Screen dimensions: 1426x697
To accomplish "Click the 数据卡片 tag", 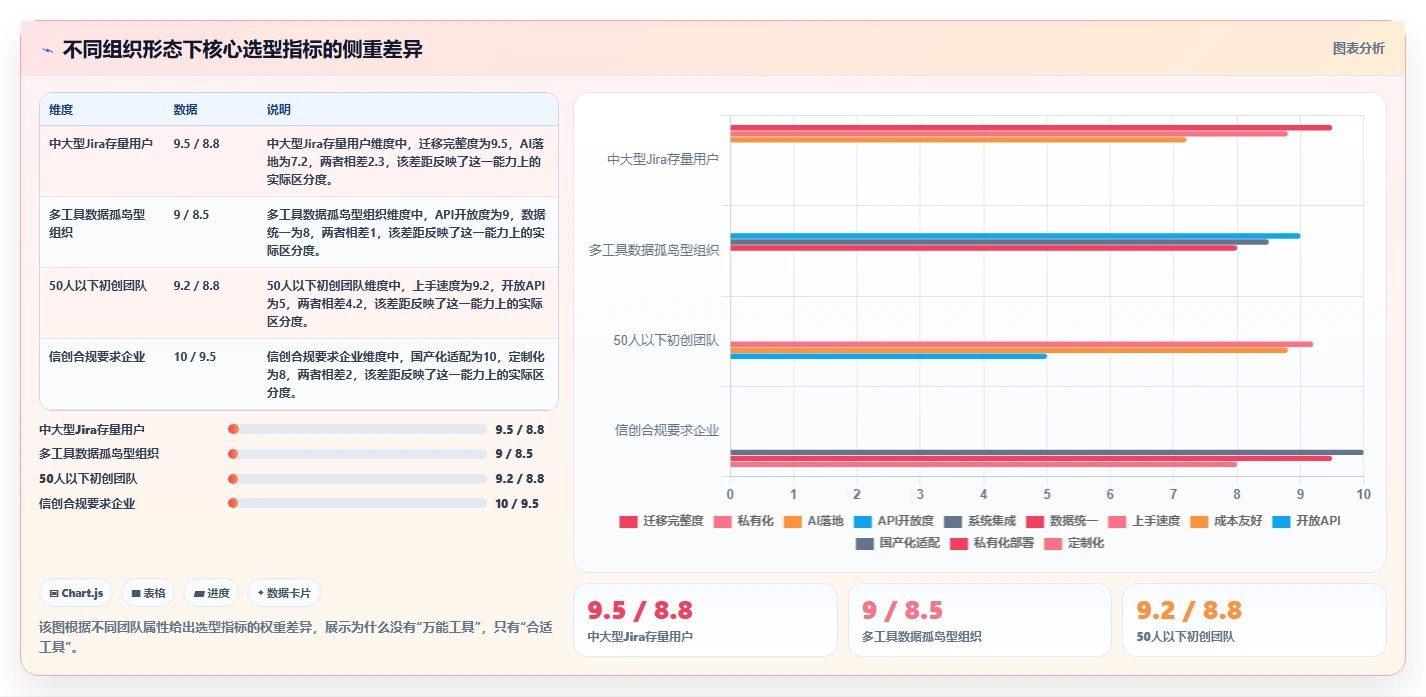I will [284, 593].
